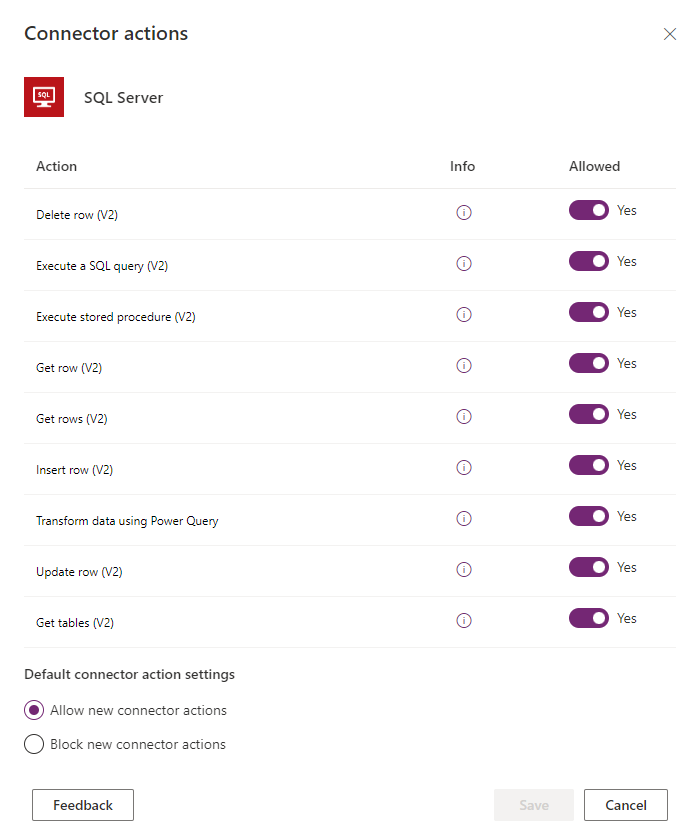
Task: View info for Transform data using Power Query
Action: (x=463, y=519)
